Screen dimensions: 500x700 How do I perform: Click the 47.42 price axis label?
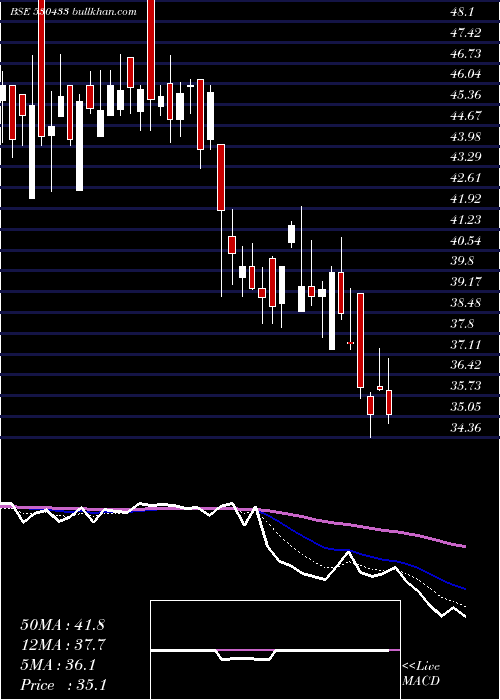click(x=466, y=33)
